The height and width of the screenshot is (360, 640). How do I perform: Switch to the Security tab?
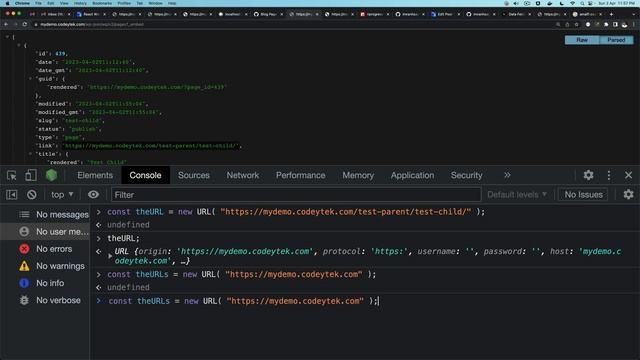[x=466, y=175]
